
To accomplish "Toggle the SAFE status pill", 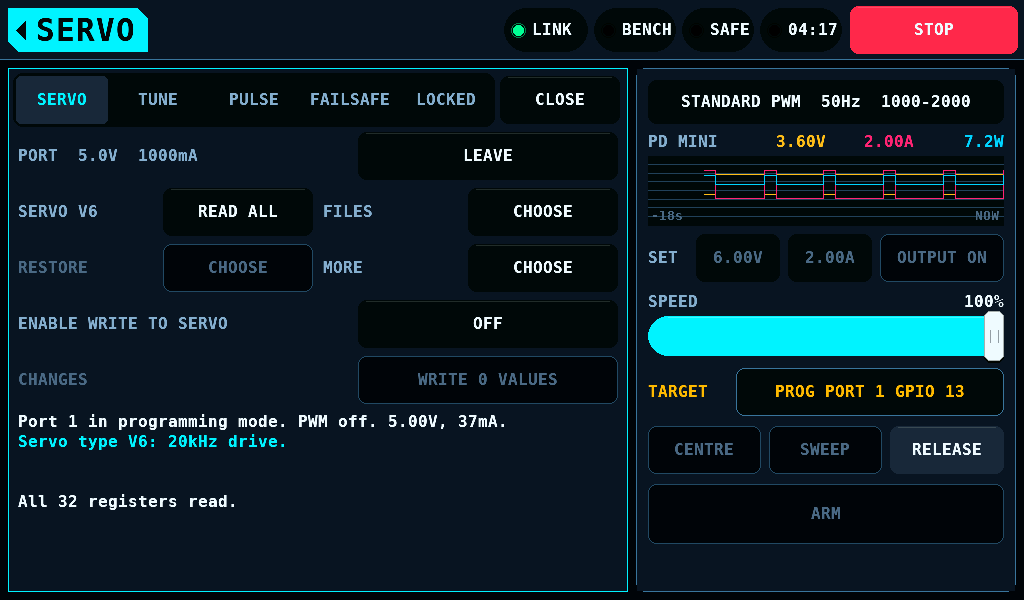I will tap(718, 30).
